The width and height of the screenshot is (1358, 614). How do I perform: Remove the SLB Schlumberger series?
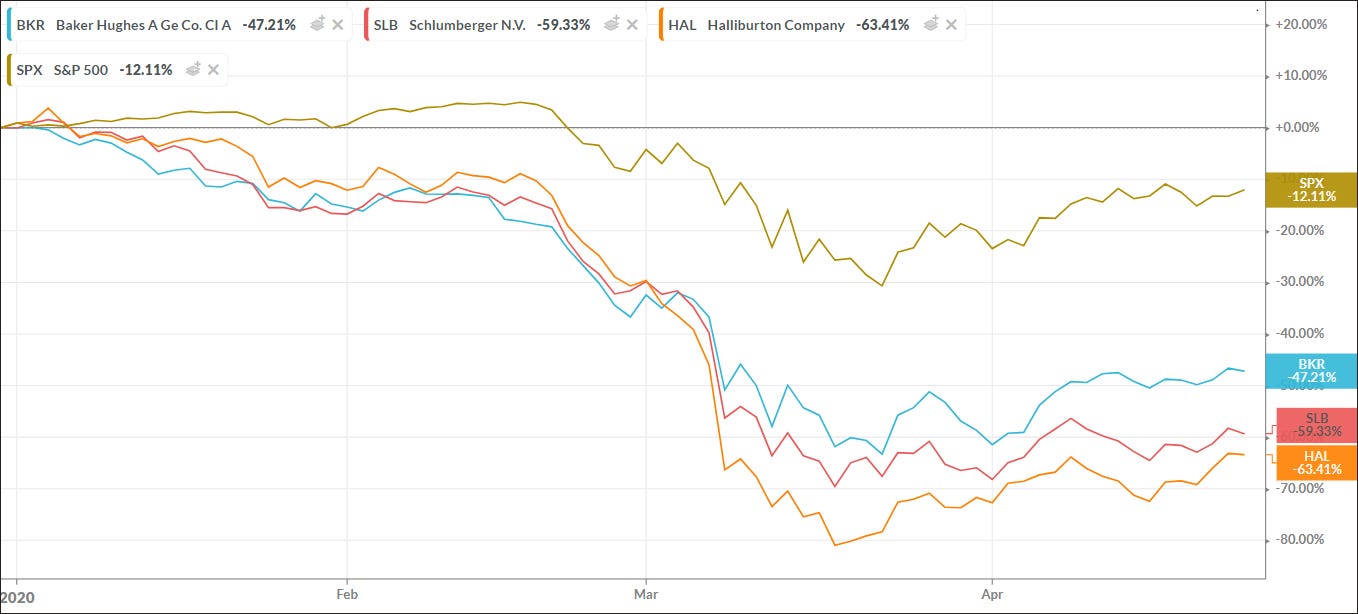coord(632,25)
